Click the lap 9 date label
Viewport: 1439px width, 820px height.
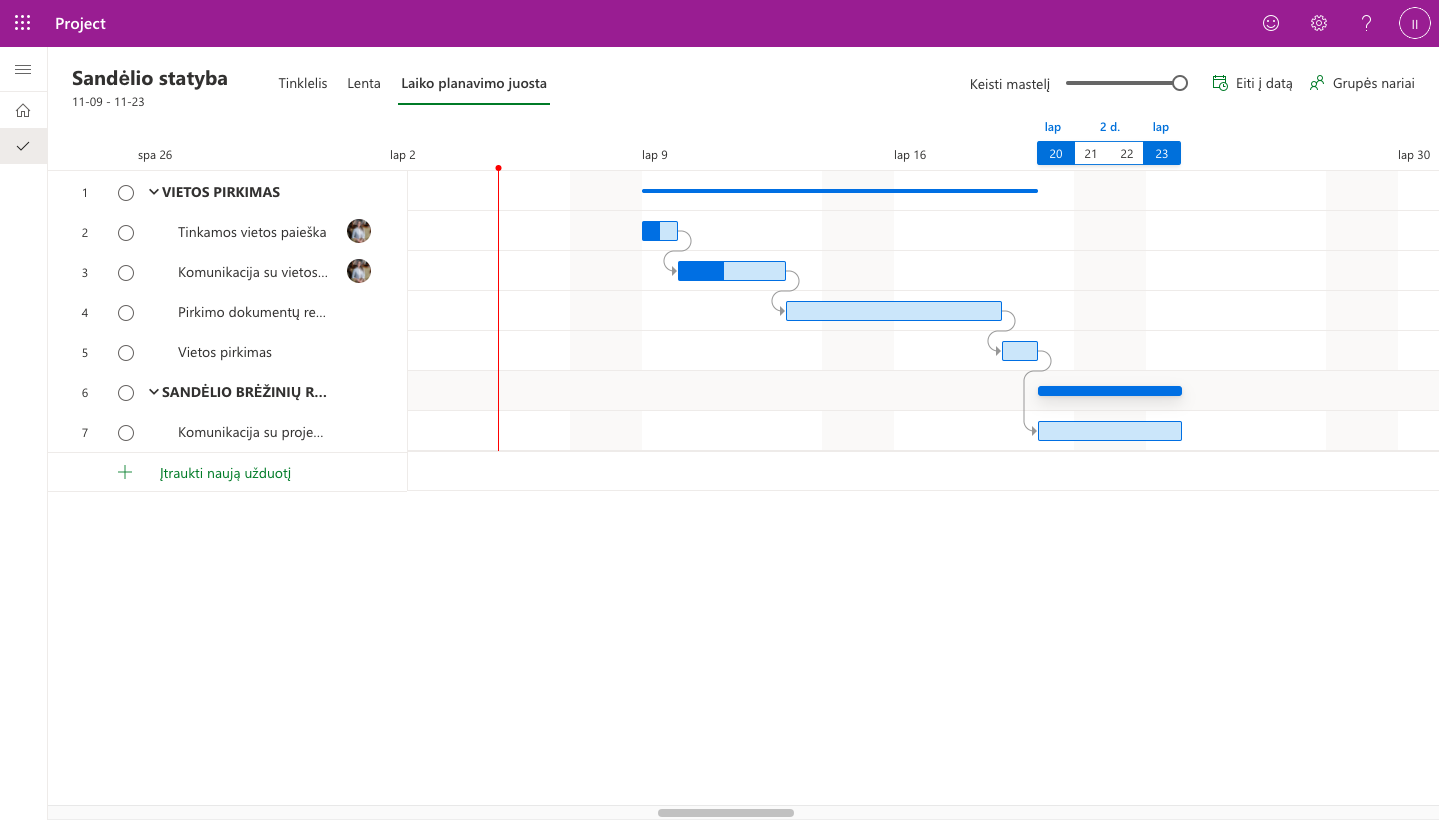(655, 155)
